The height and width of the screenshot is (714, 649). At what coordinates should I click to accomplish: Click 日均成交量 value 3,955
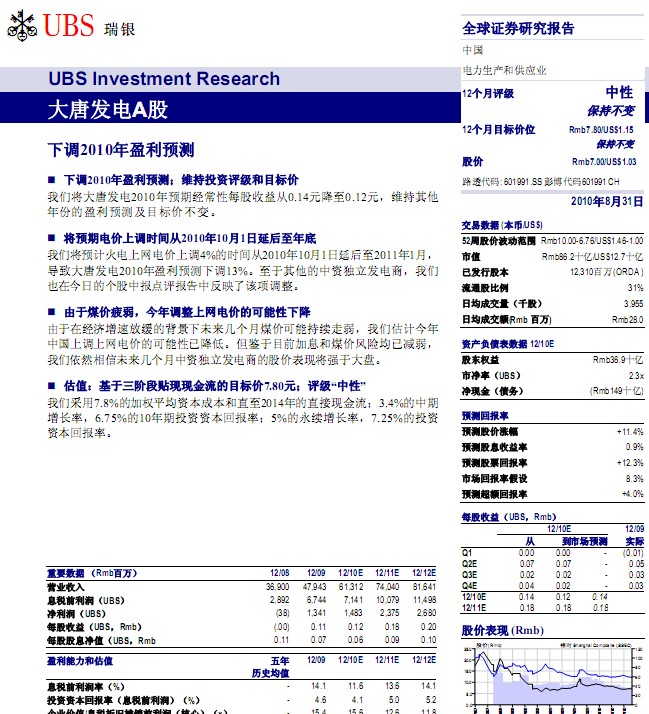coord(633,304)
